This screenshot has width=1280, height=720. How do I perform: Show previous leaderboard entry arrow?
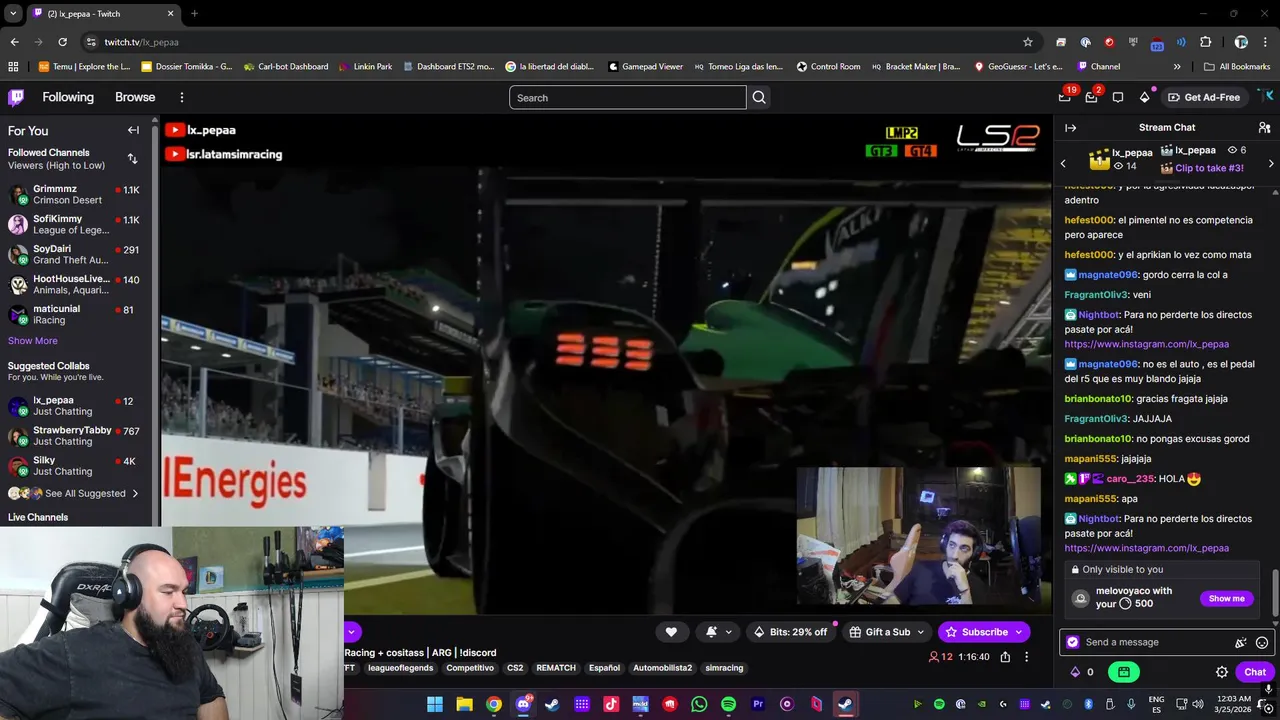point(1063,163)
